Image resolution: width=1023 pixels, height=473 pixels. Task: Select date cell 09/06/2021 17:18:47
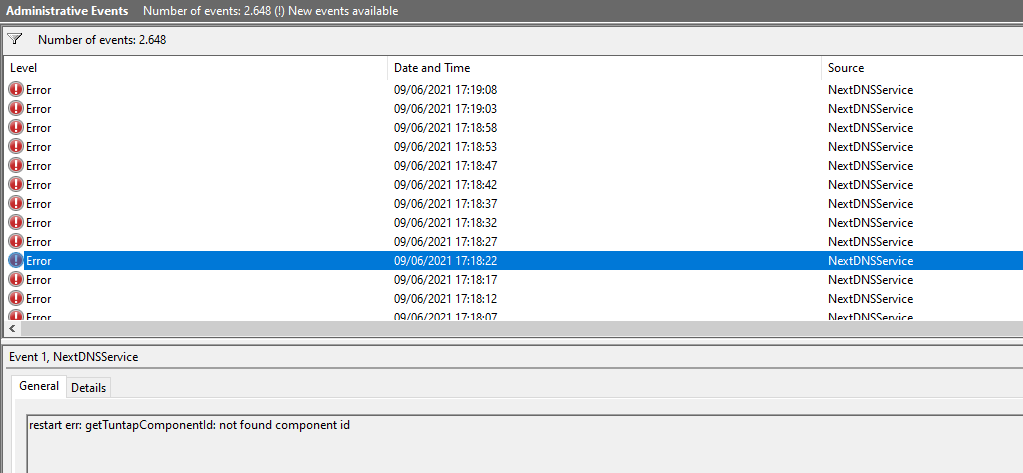coord(446,165)
